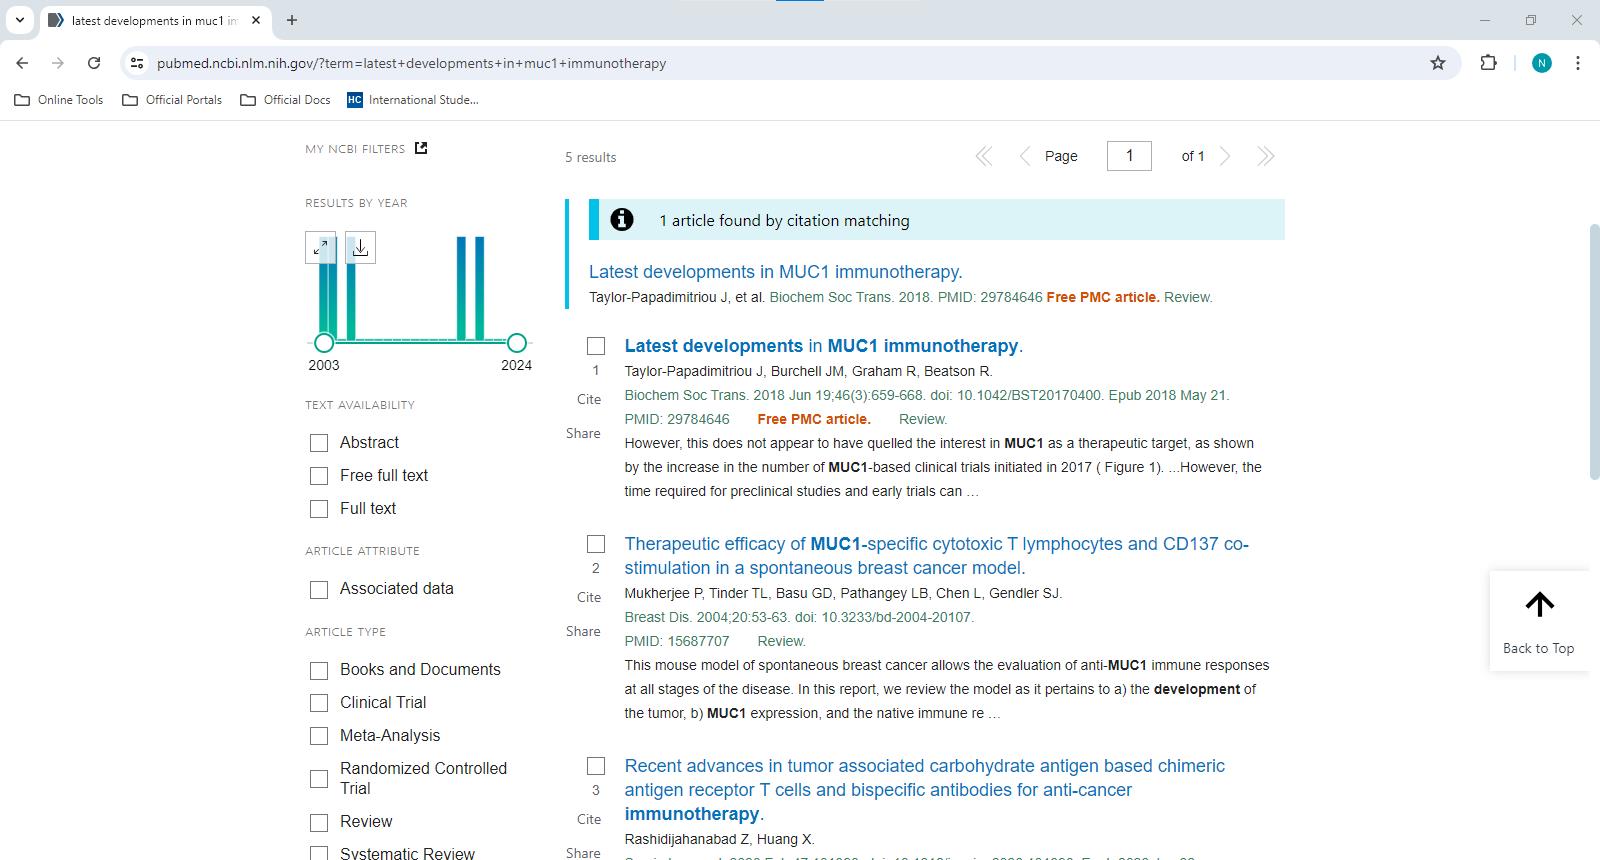
Task: Expand the results by year chart
Action: 321,248
